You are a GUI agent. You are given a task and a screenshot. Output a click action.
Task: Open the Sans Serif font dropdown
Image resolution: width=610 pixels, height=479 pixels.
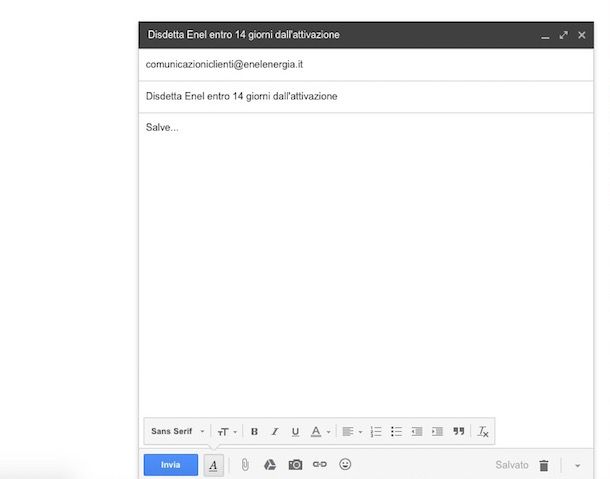point(177,431)
